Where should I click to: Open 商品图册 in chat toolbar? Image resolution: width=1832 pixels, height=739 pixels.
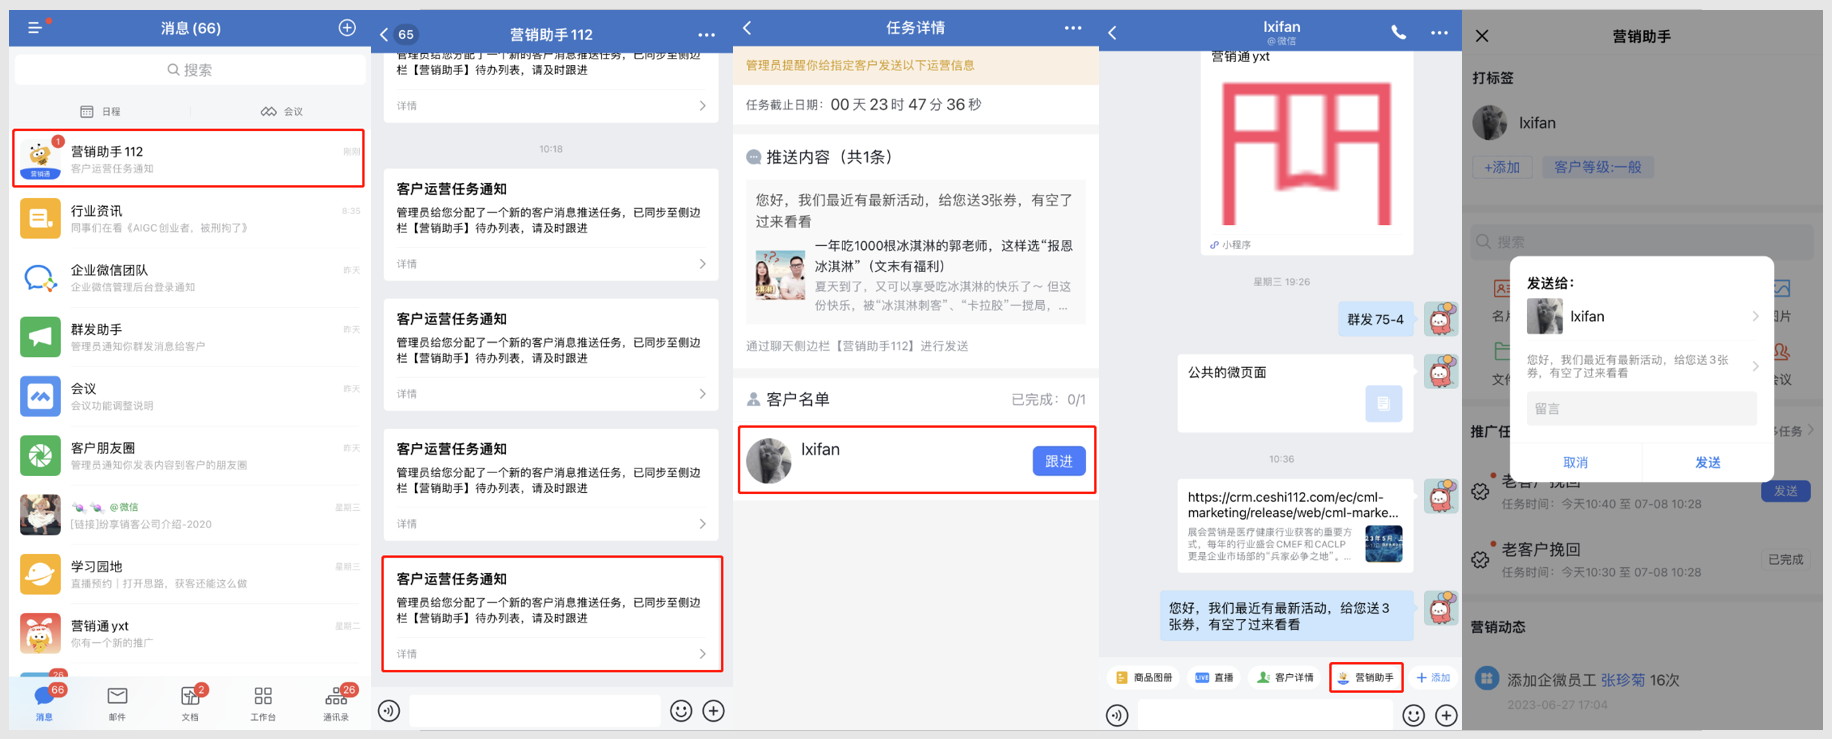[x=1144, y=678]
